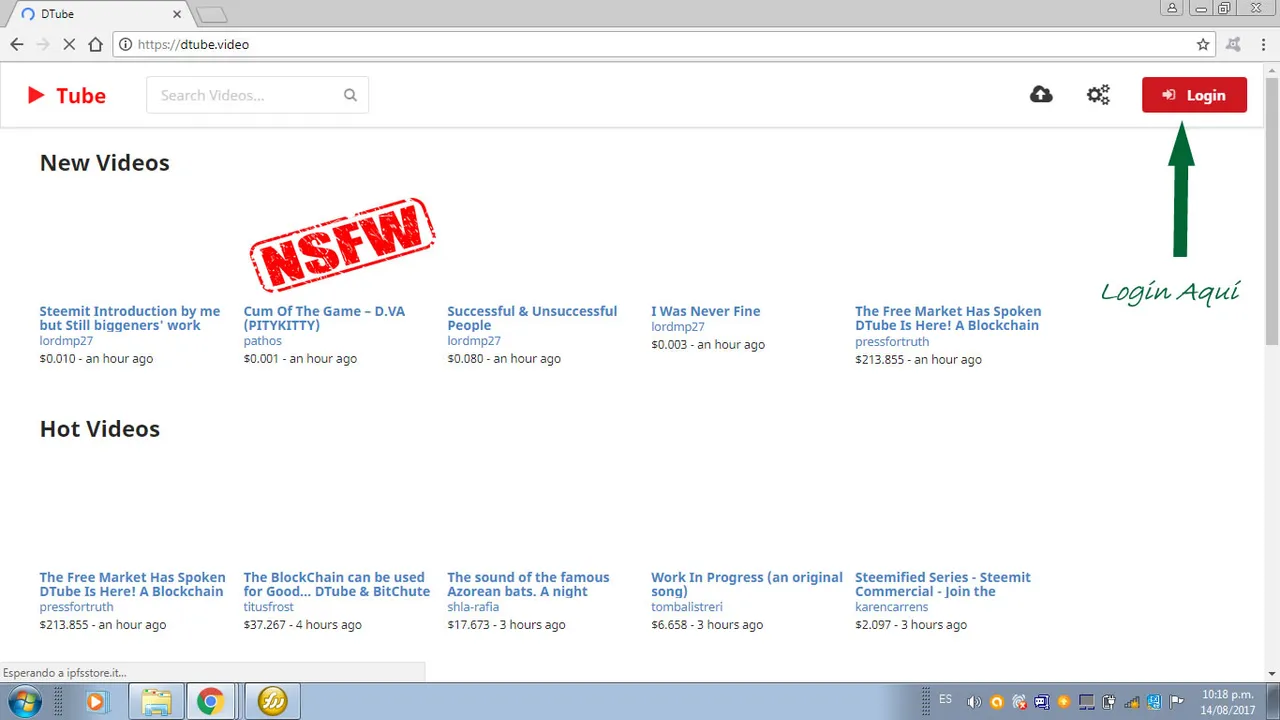1280x720 pixels.
Task: Open 'Work In Progress (an original song)'
Action: tap(747, 584)
